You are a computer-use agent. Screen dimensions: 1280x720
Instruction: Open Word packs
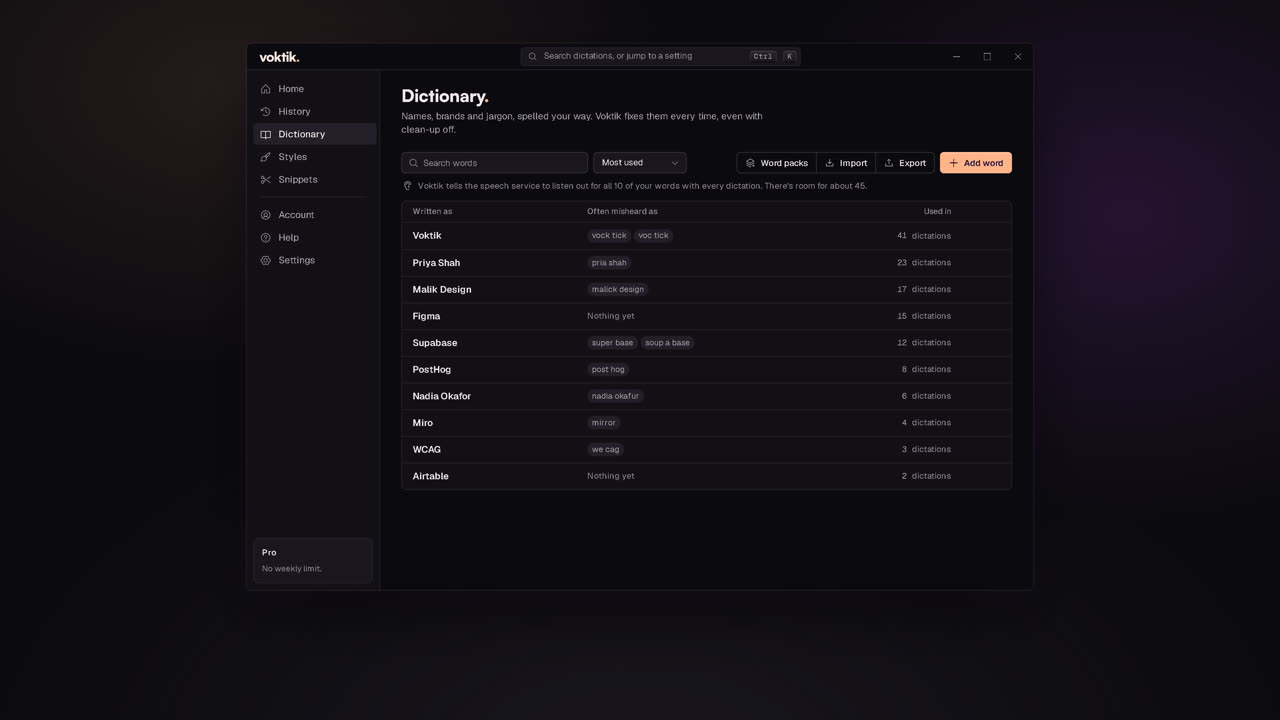(x=777, y=163)
